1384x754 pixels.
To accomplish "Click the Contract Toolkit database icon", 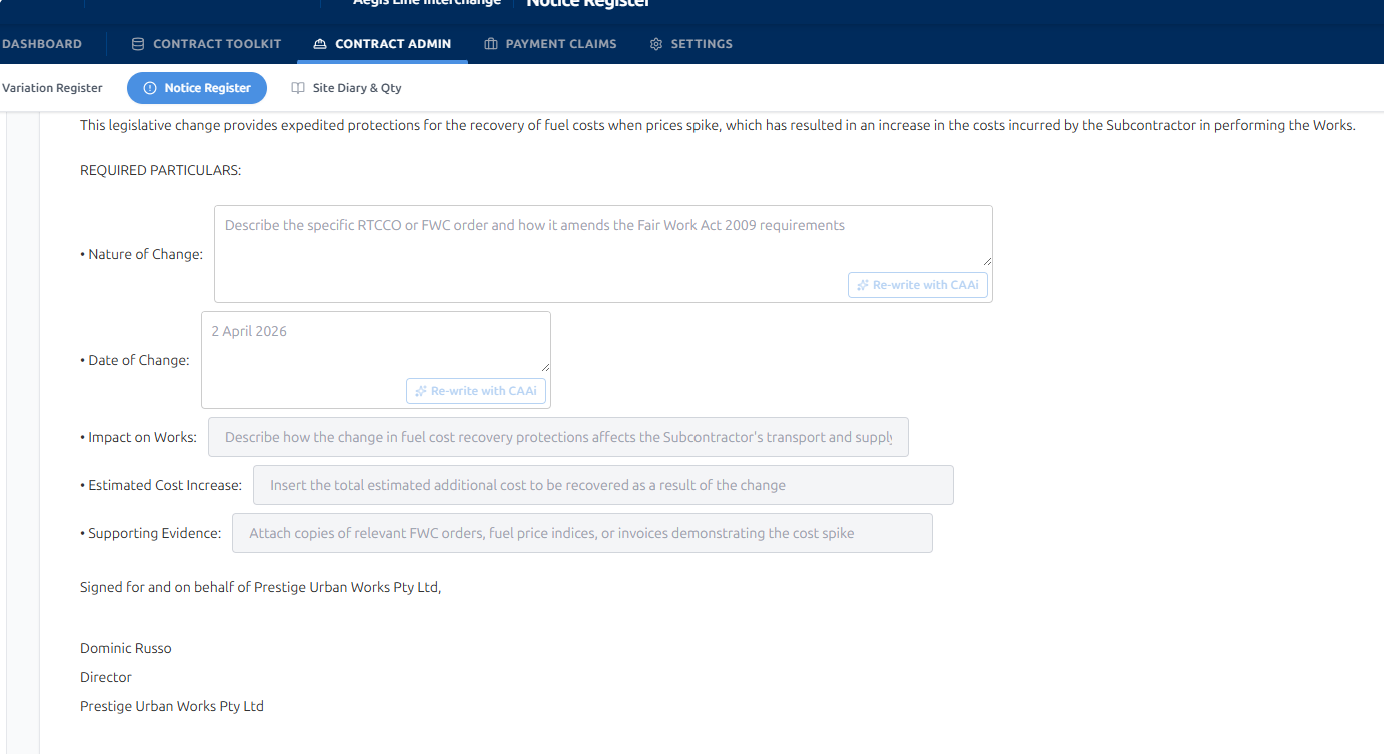I will pyautogui.click(x=138, y=44).
